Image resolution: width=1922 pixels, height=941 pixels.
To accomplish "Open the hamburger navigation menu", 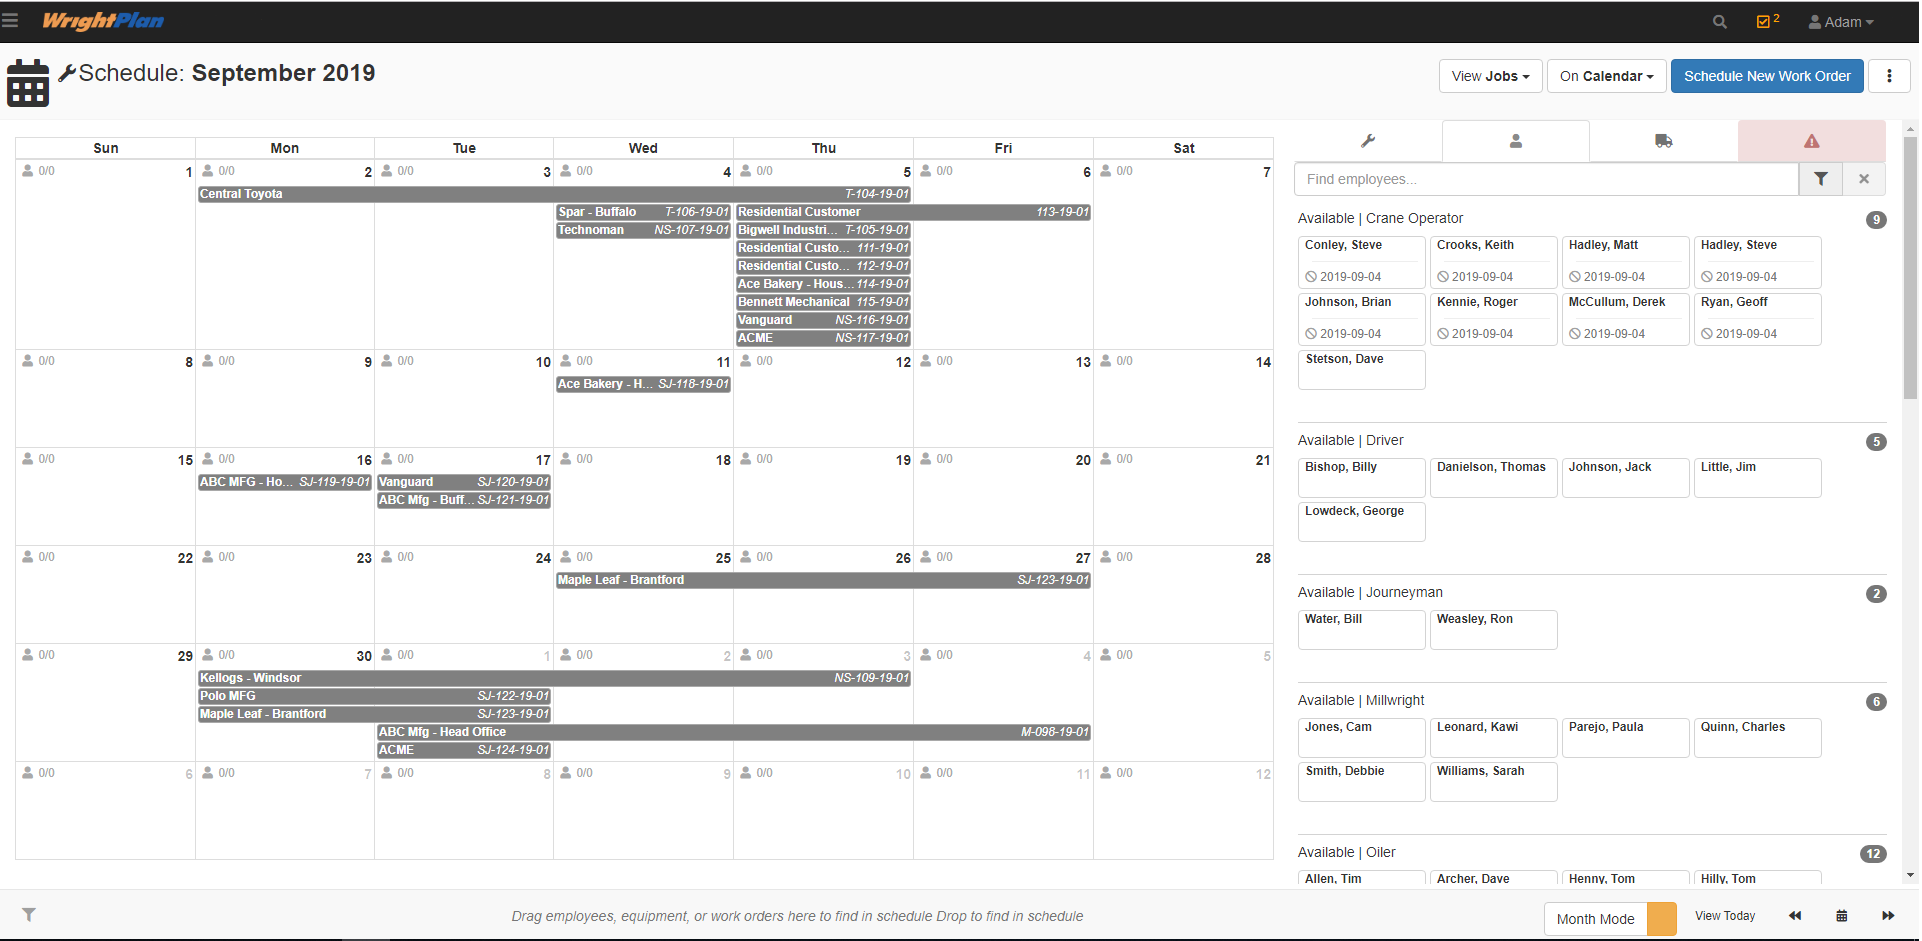I will coord(15,21).
